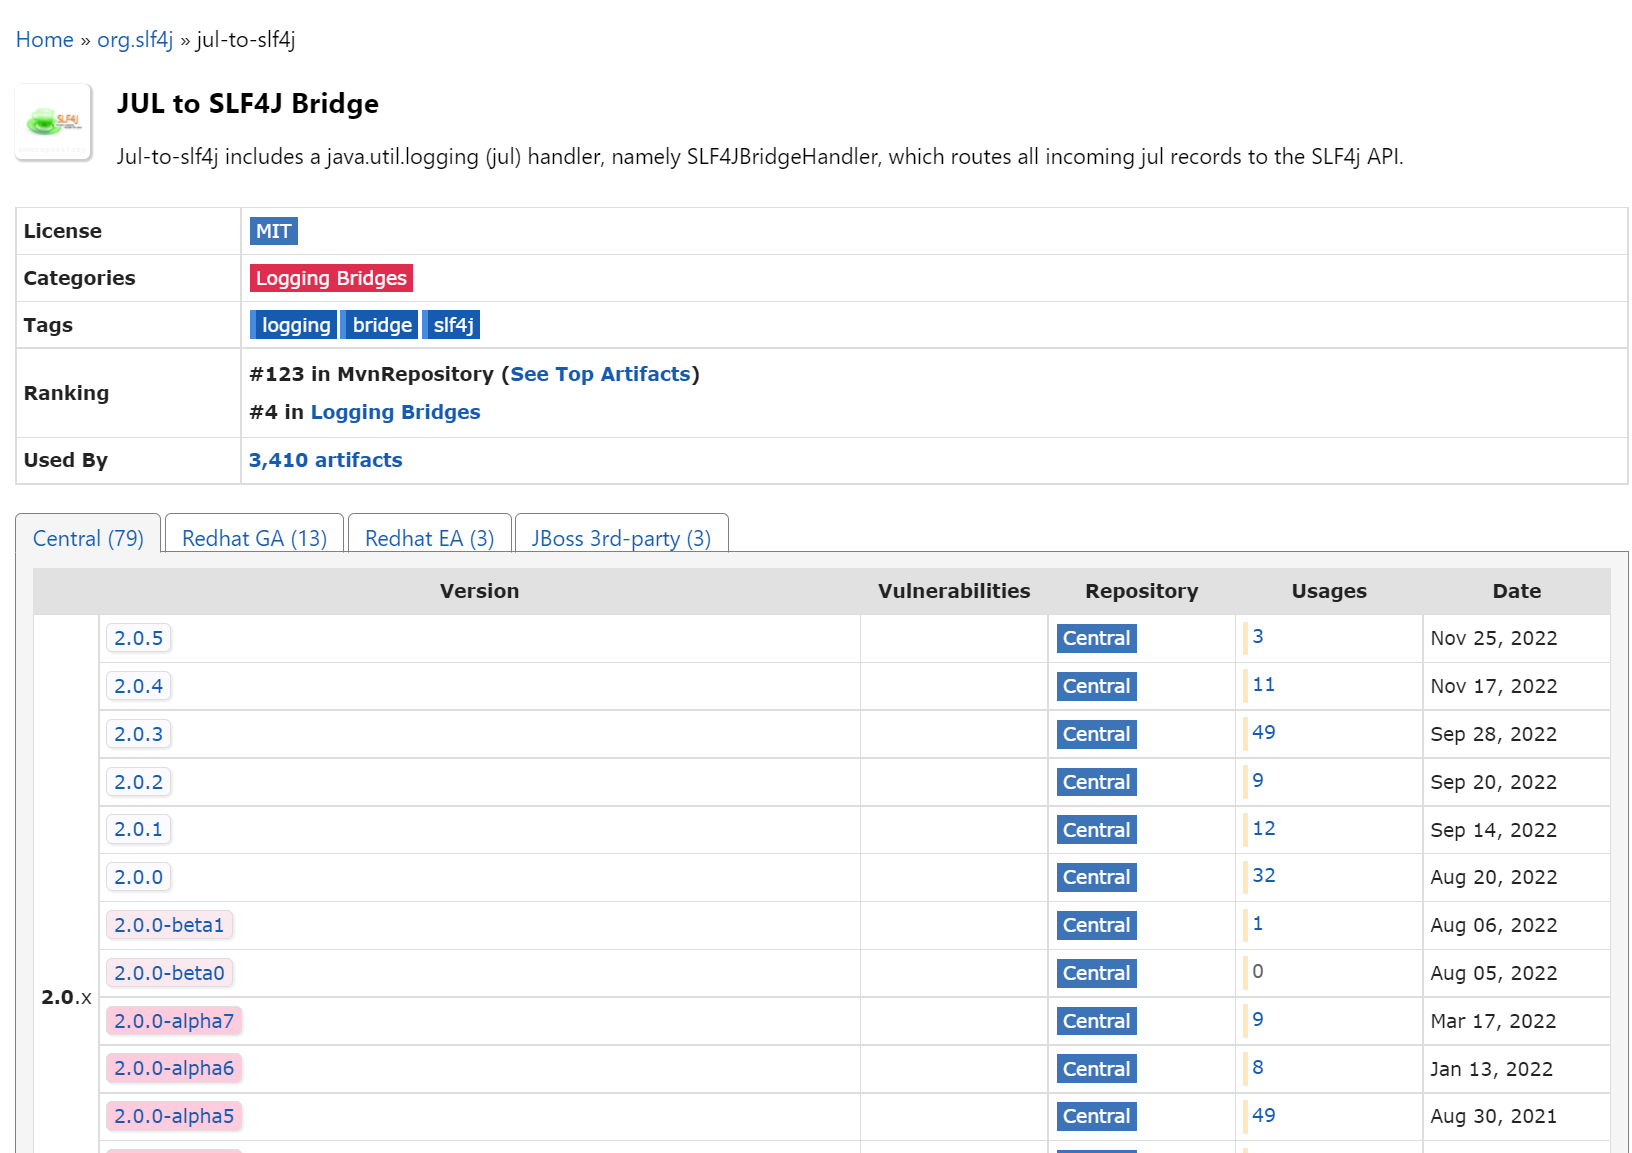The height and width of the screenshot is (1153, 1632).
Task: Open the Logging Bridges ranking link
Action: [x=395, y=411]
